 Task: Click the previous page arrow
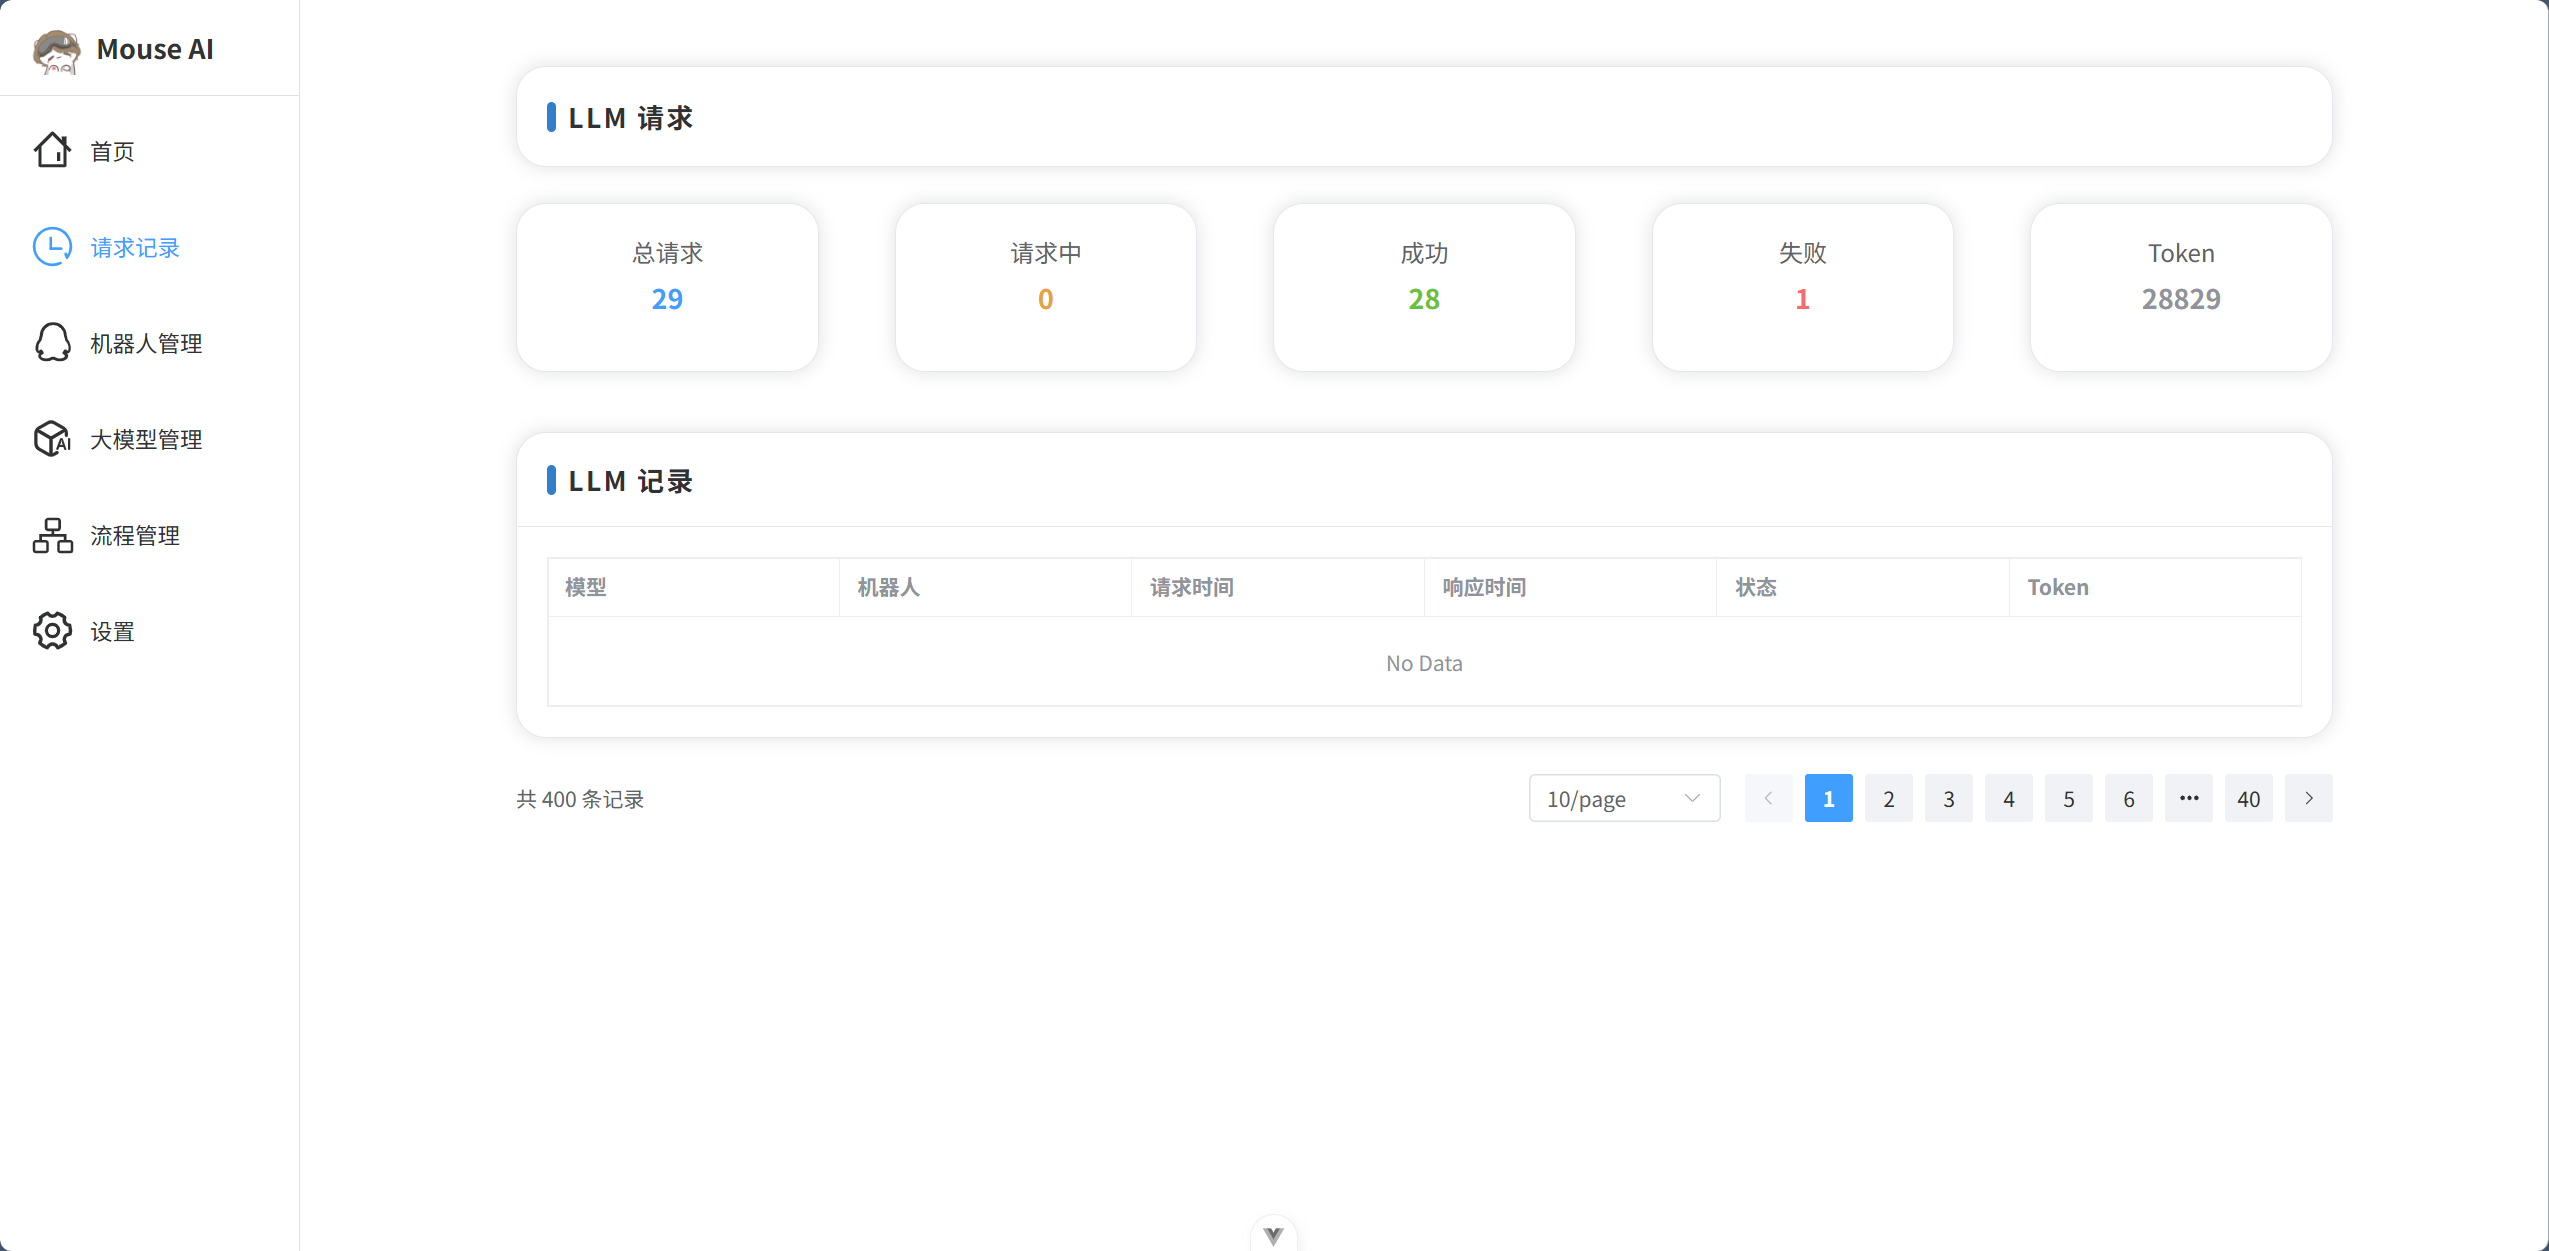click(x=1768, y=798)
